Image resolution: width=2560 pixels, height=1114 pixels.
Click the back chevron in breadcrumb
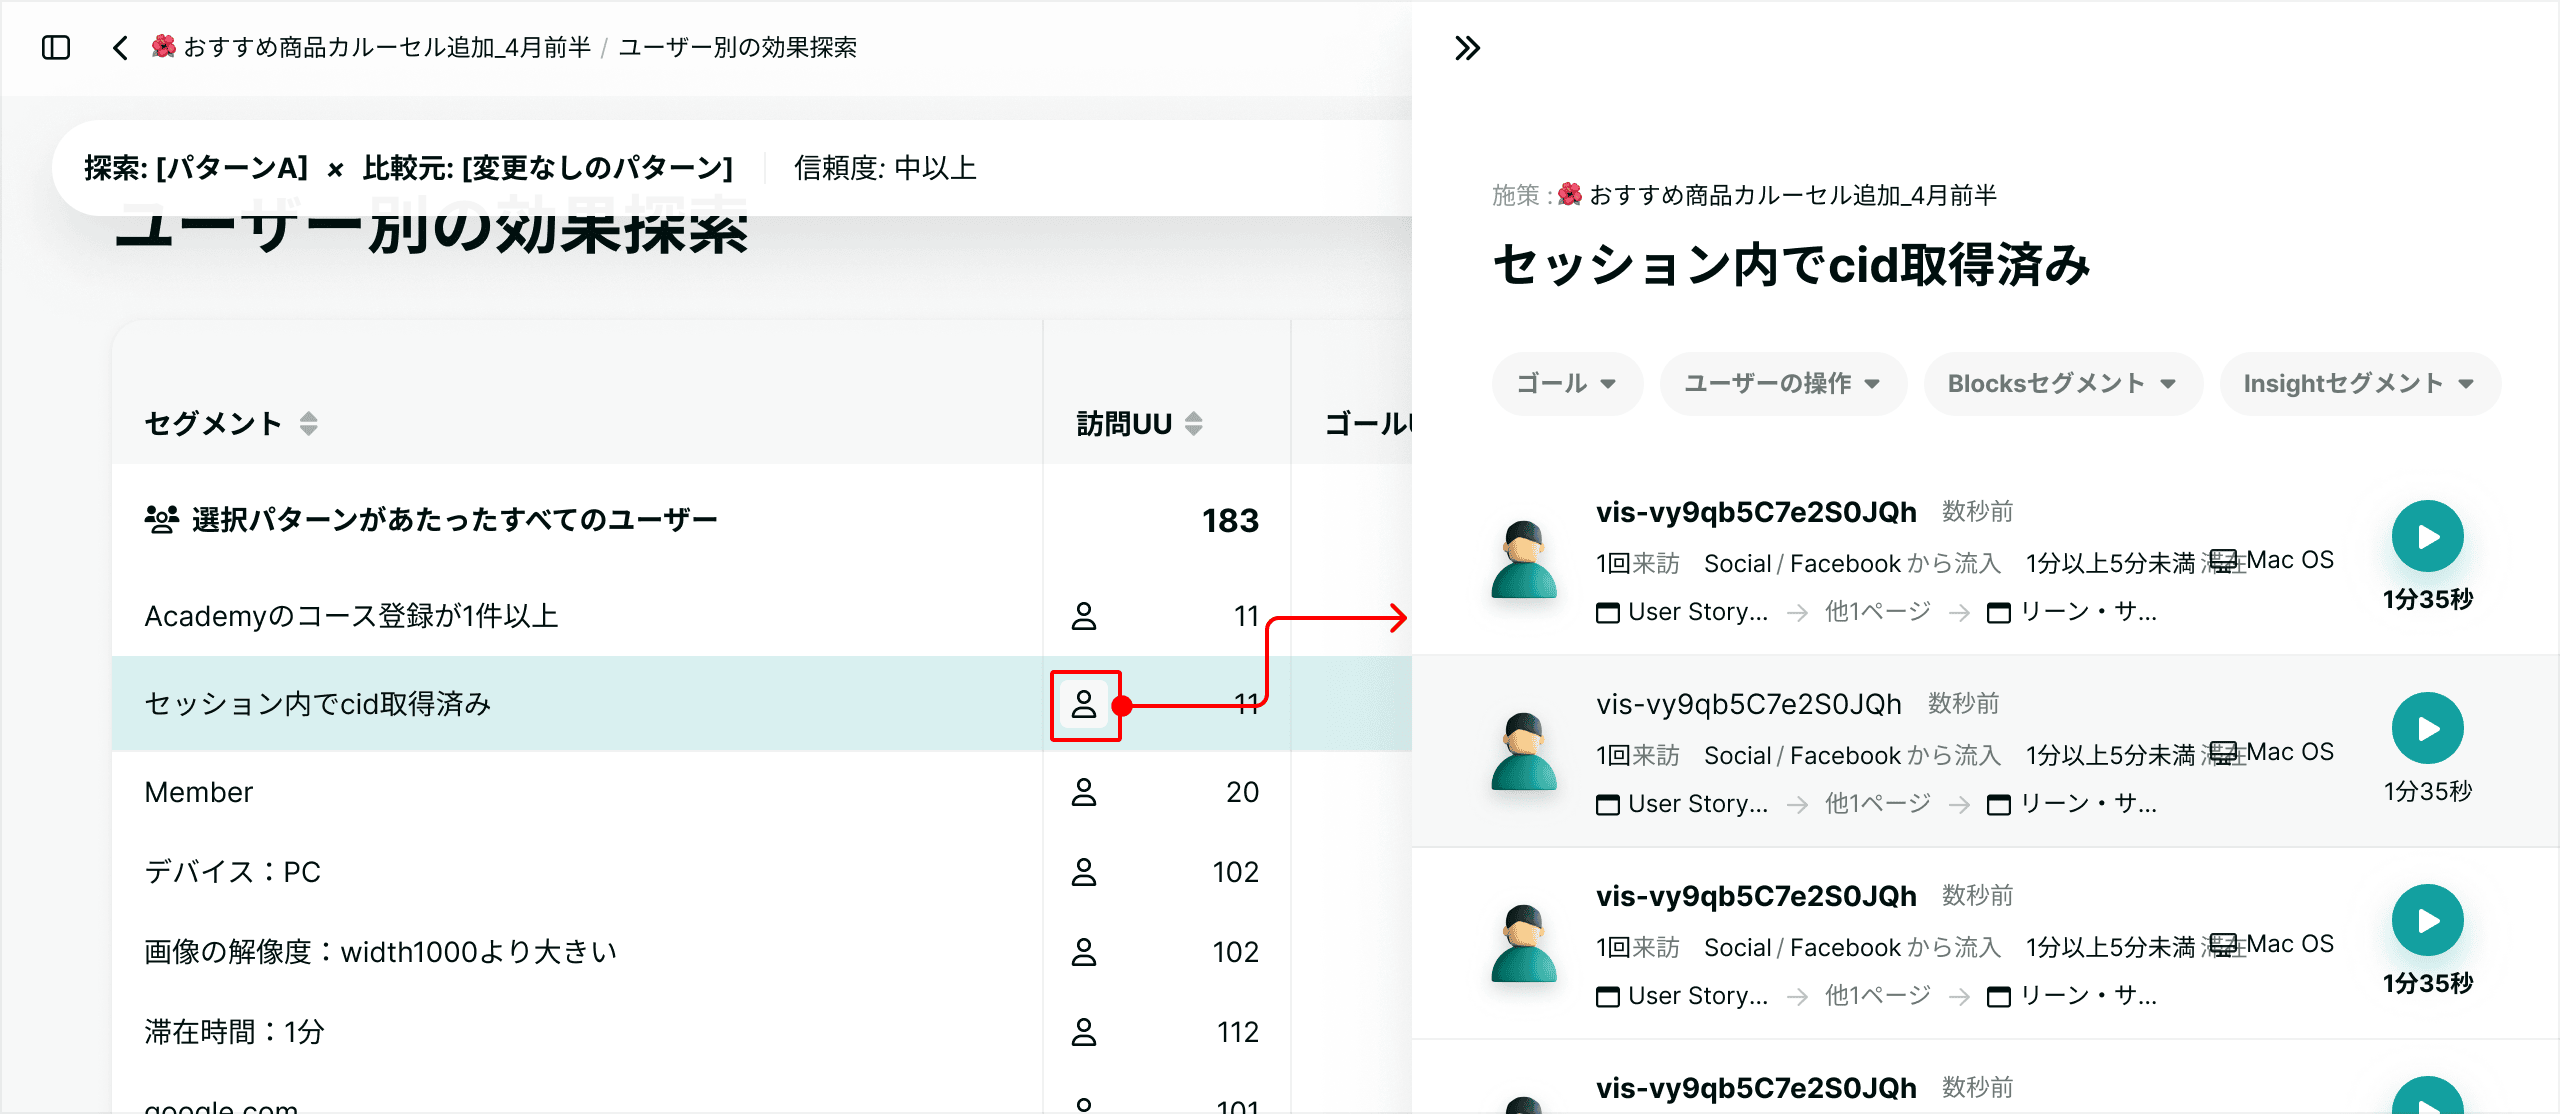click(x=120, y=47)
